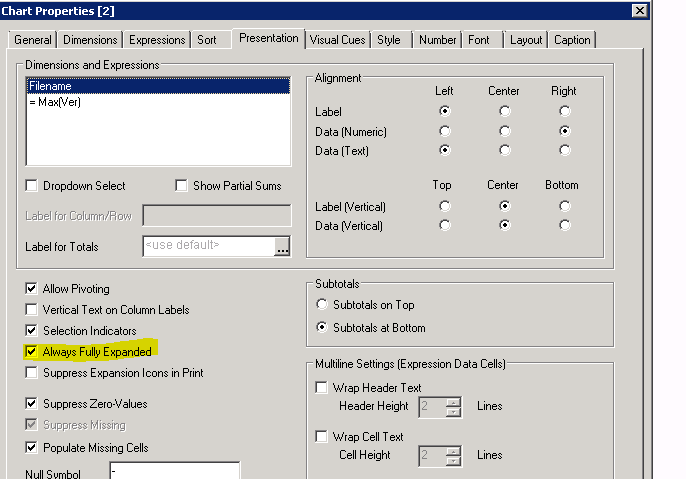Click the Null Symbol input field

pos(174,471)
